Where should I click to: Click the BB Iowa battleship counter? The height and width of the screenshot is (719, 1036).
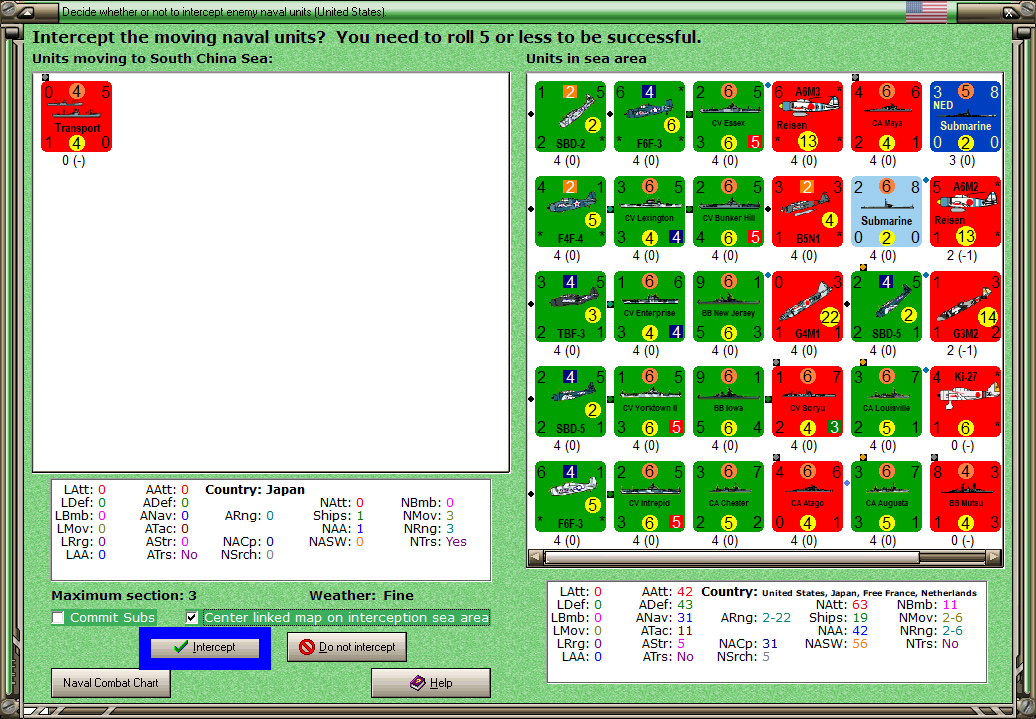coord(728,402)
